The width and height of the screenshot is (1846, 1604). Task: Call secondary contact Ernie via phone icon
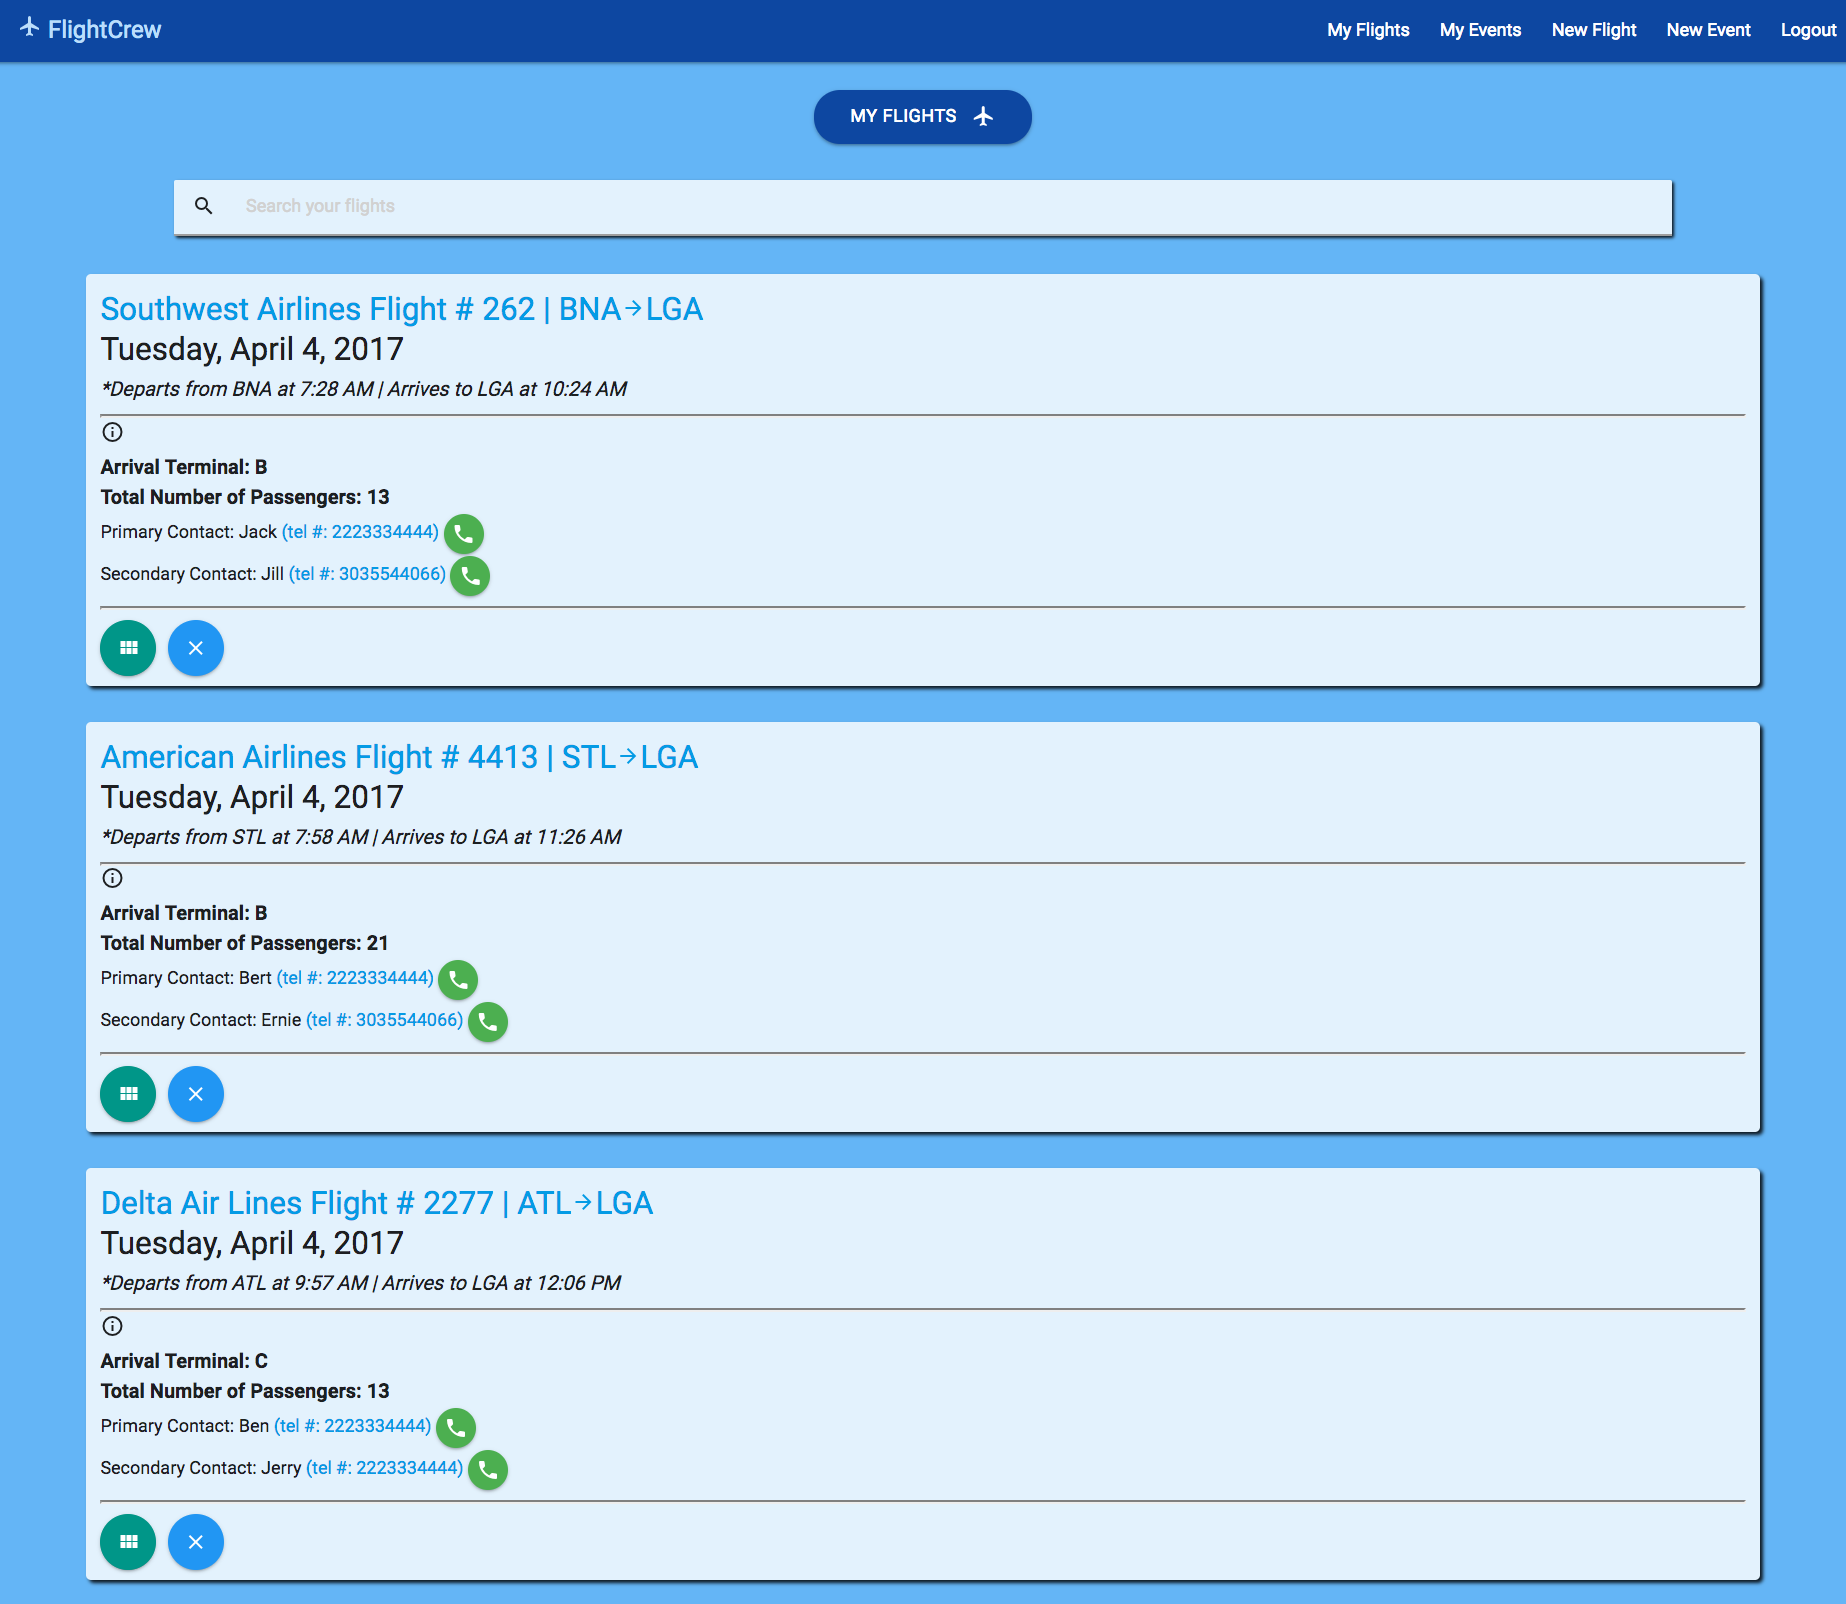488,1022
